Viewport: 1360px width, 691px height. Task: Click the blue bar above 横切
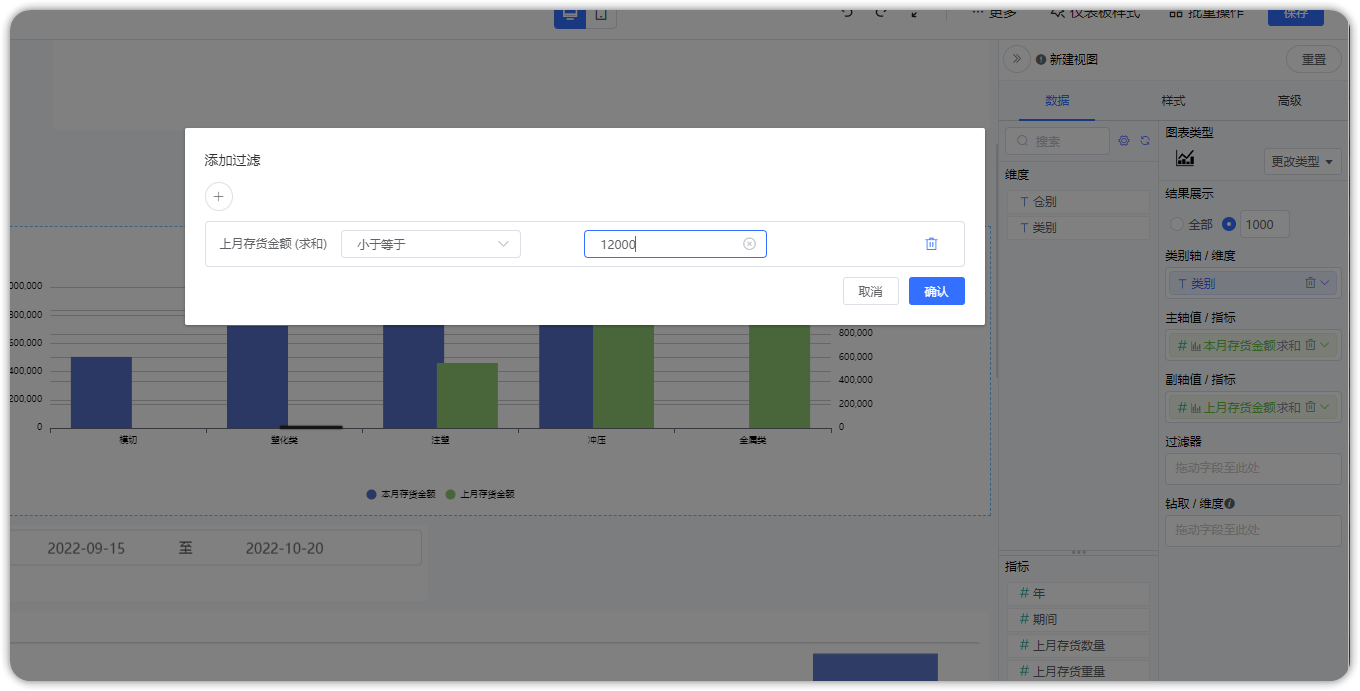pos(101,392)
